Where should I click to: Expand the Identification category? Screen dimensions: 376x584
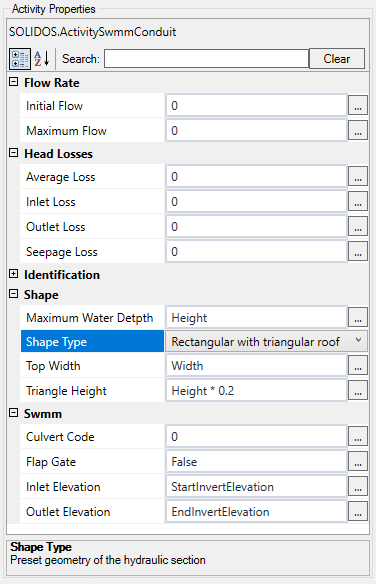13,274
